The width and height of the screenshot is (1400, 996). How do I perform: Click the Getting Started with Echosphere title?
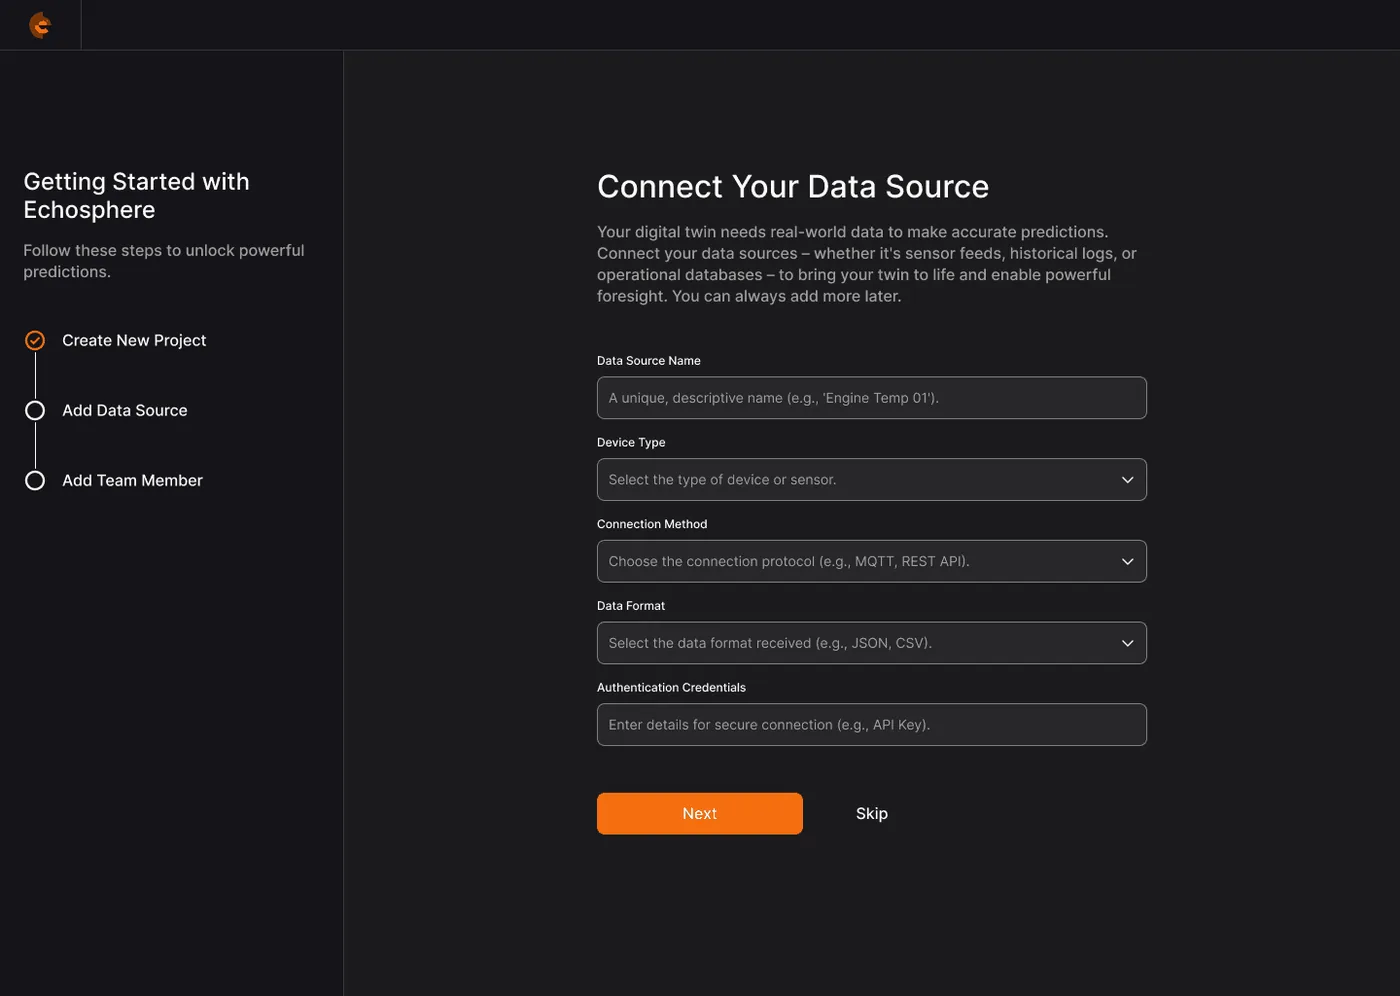coord(137,196)
